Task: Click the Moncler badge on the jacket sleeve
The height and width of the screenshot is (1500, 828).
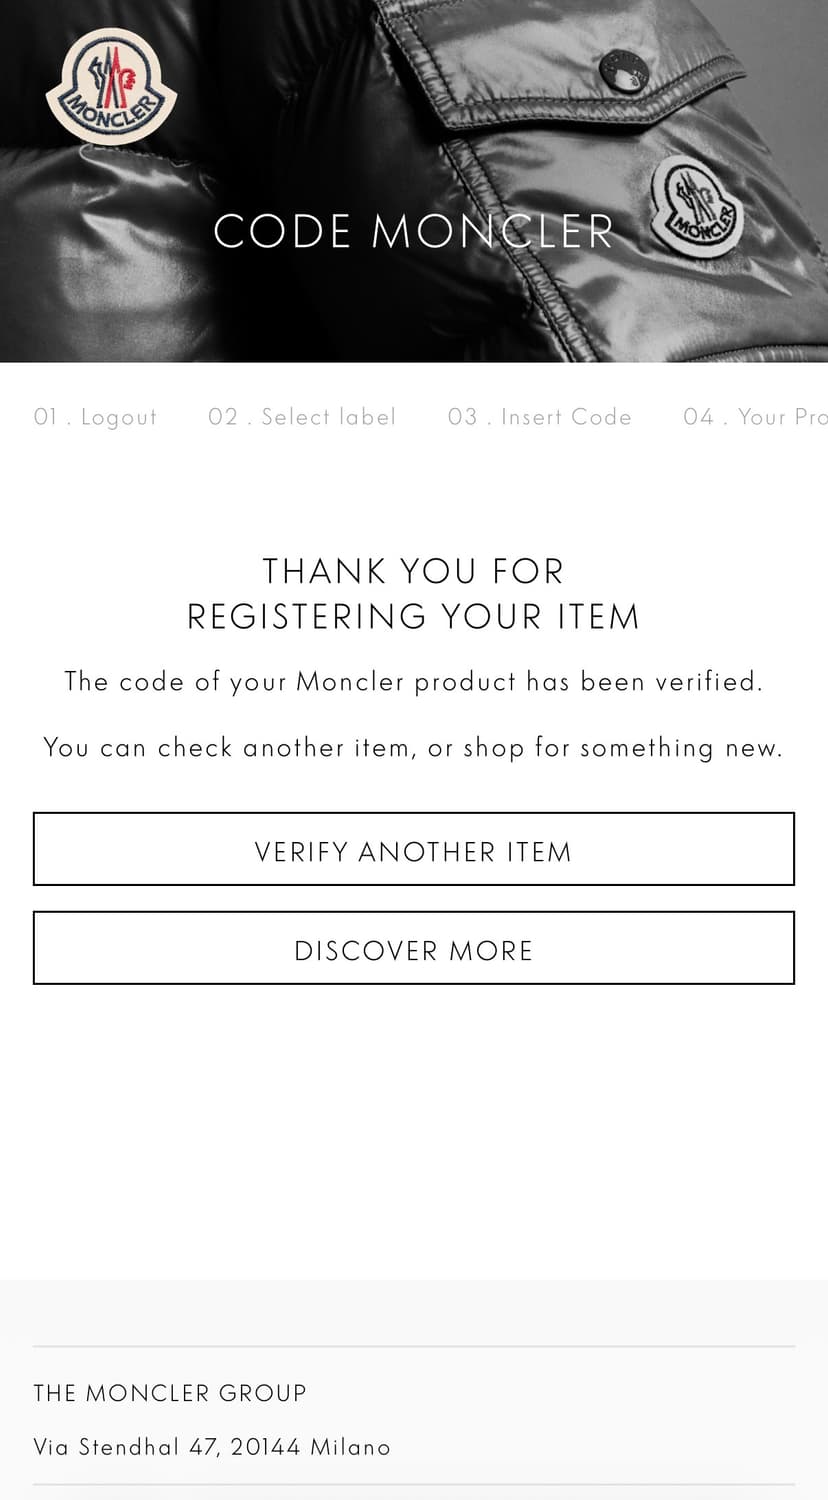Action: click(x=695, y=209)
